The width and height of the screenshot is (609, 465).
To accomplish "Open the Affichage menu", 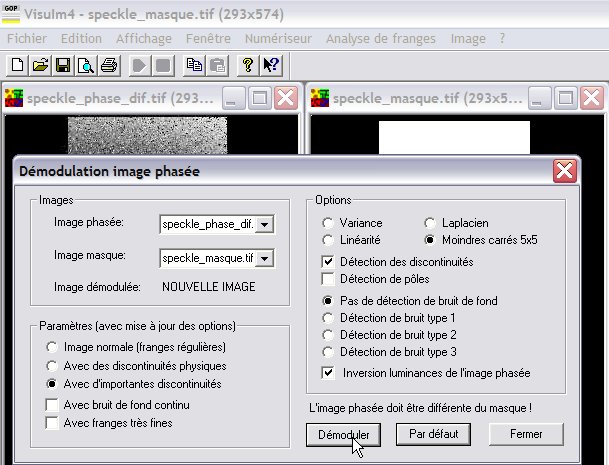I will pyautogui.click(x=144, y=38).
